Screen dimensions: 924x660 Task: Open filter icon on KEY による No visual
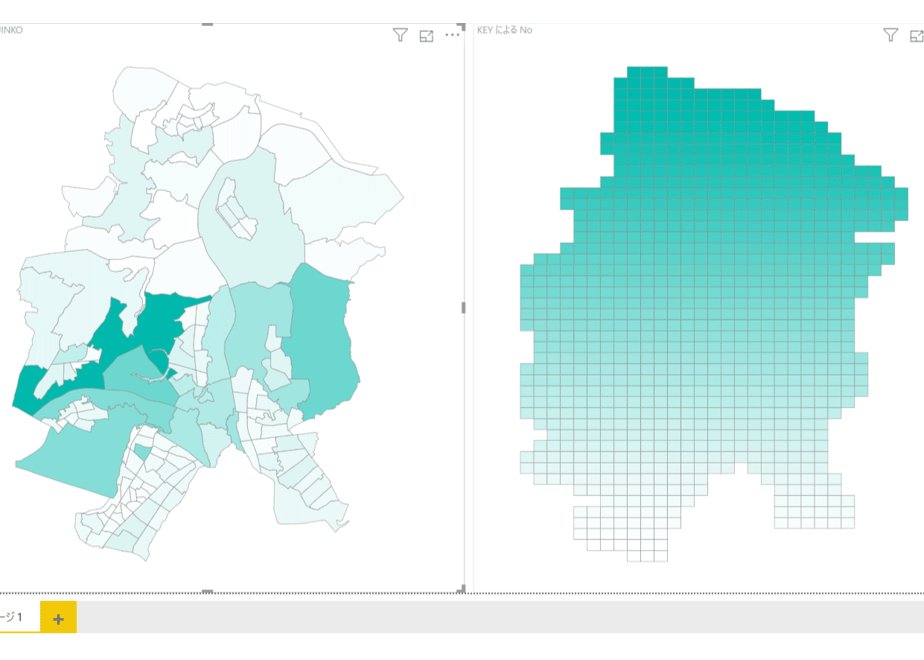[890, 35]
